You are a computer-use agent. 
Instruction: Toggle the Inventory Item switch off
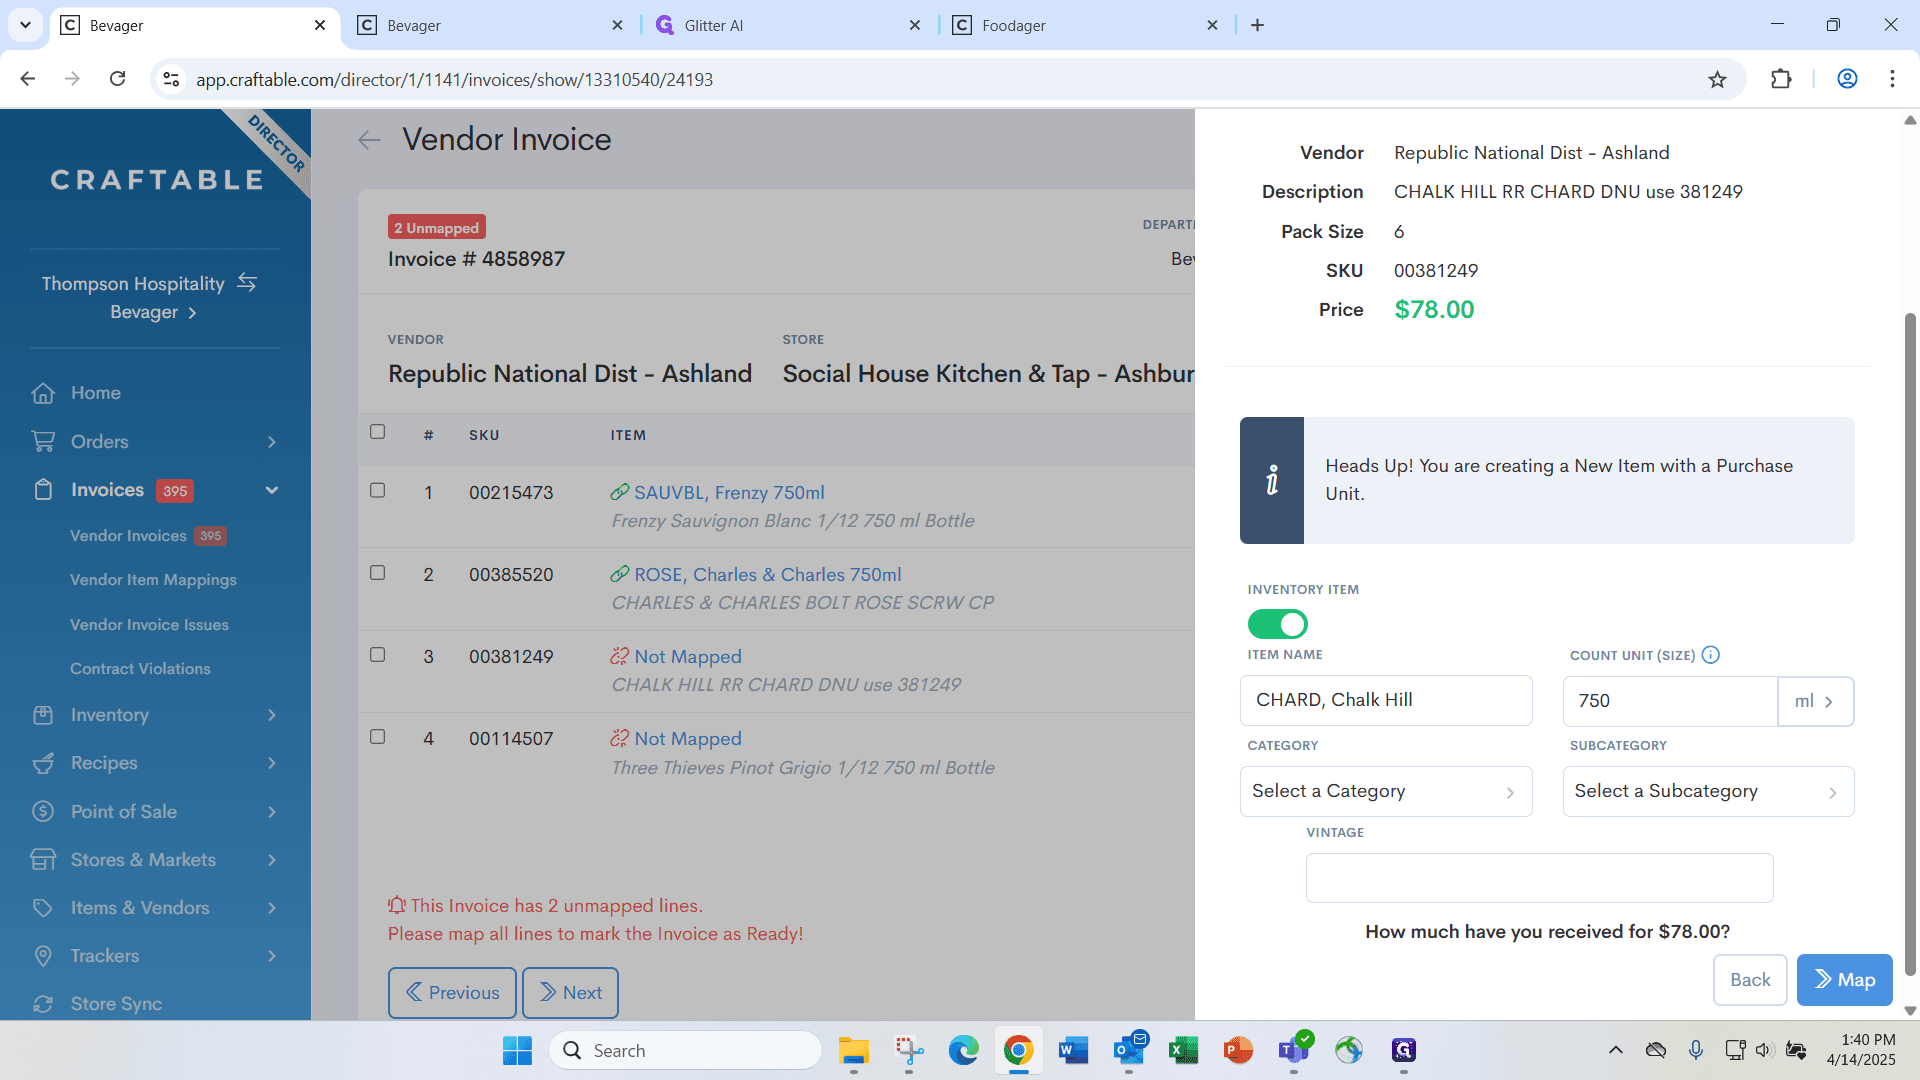(x=1277, y=624)
